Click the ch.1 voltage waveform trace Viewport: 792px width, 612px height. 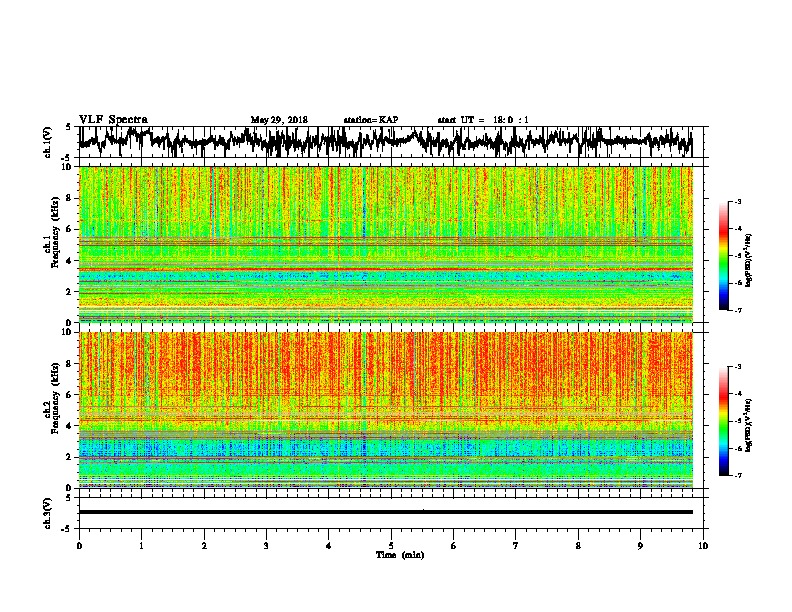(385, 141)
